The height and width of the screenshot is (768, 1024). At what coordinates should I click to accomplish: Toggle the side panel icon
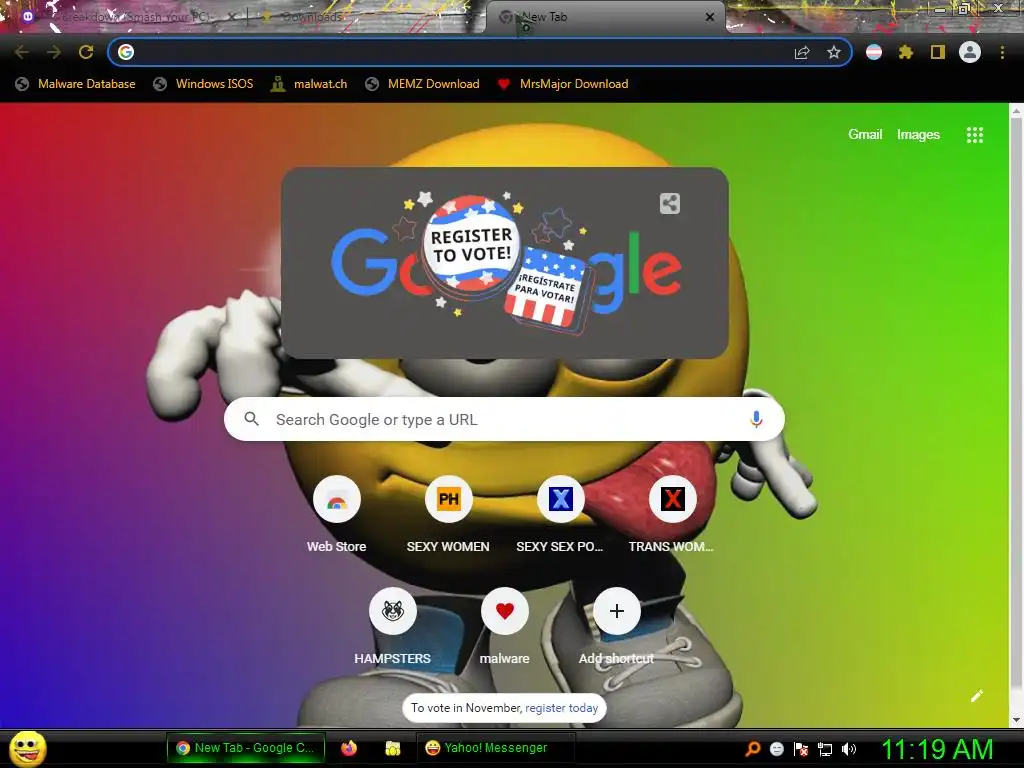(x=938, y=52)
